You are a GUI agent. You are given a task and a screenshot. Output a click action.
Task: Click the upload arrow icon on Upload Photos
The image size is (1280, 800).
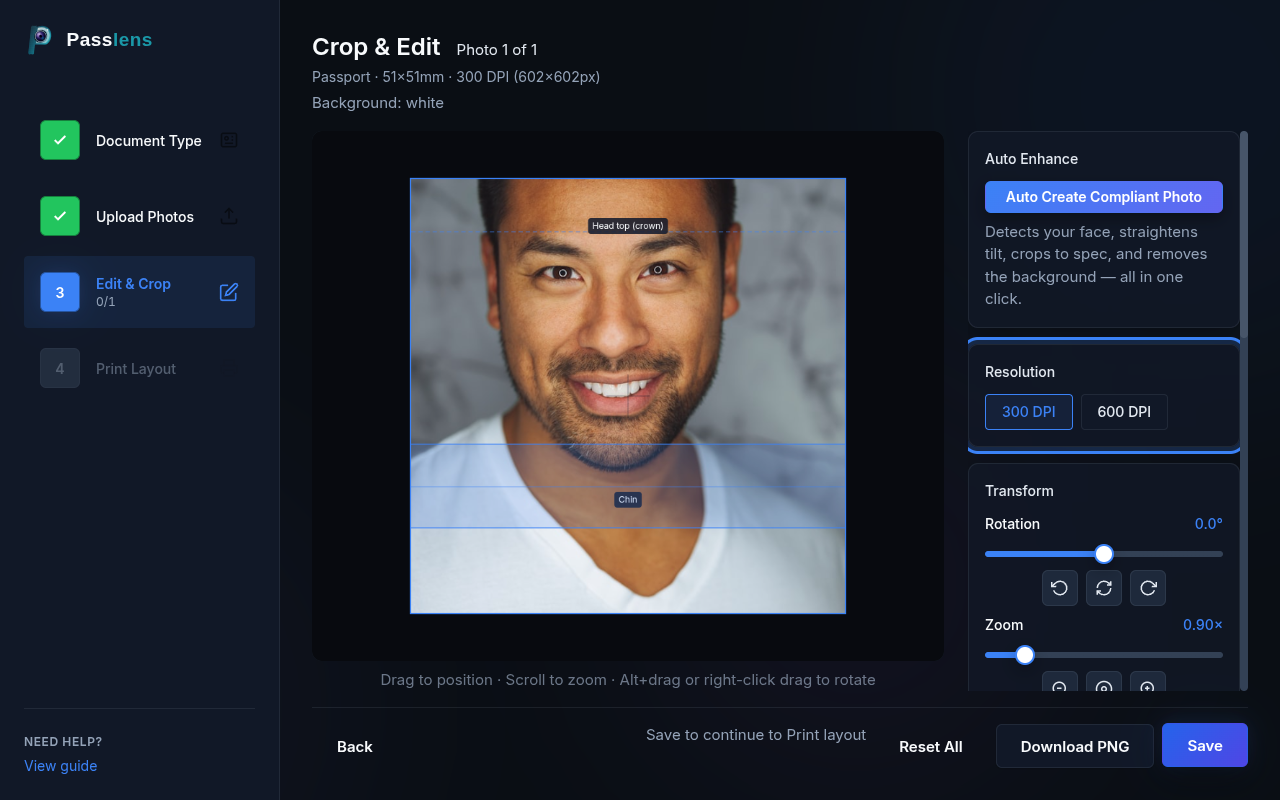click(229, 216)
